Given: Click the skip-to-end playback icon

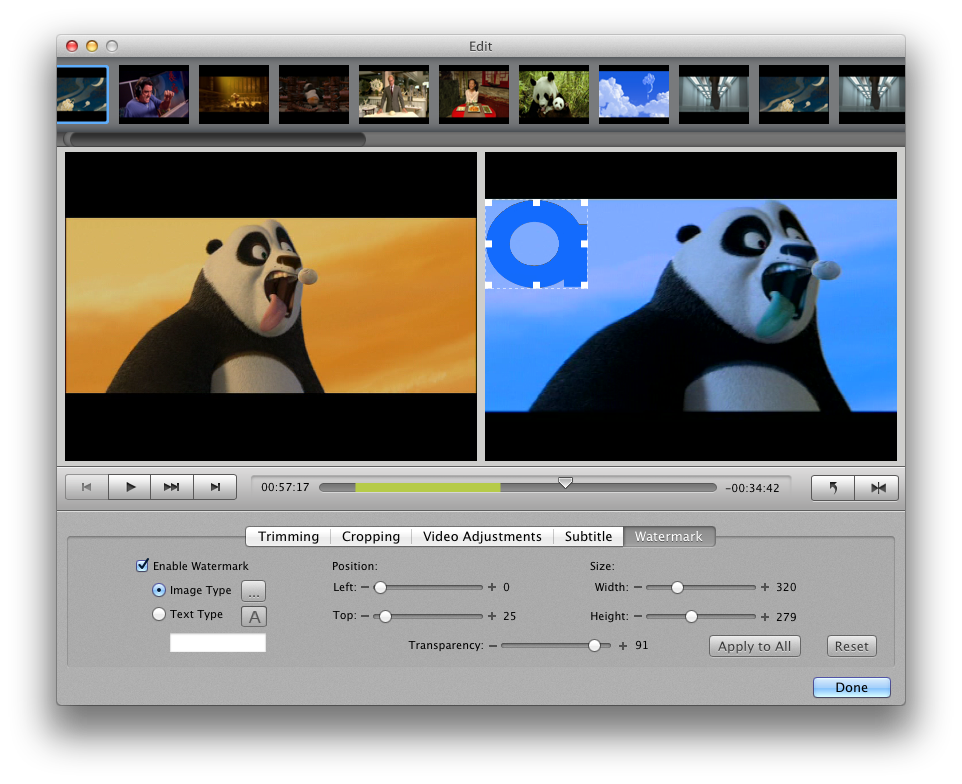Looking at the screenshot, I should [x=215, y=487].
